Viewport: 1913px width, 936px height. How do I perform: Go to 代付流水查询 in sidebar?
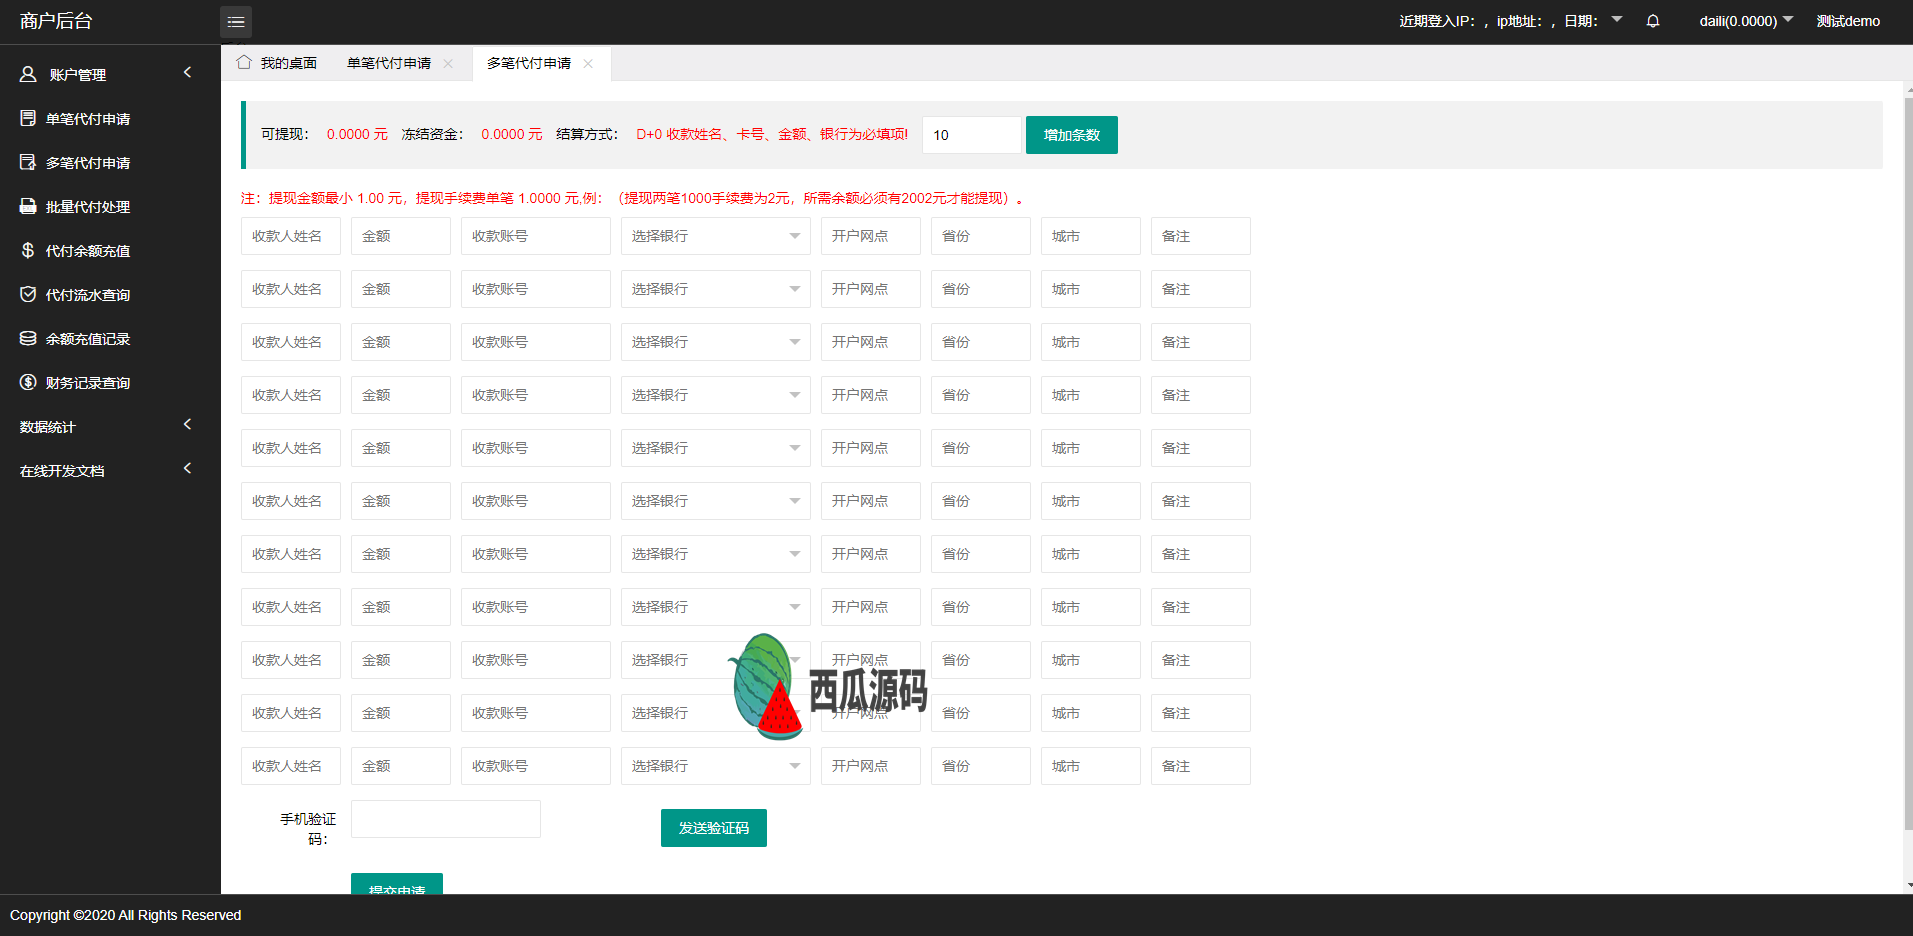click(x=110, y=294)
